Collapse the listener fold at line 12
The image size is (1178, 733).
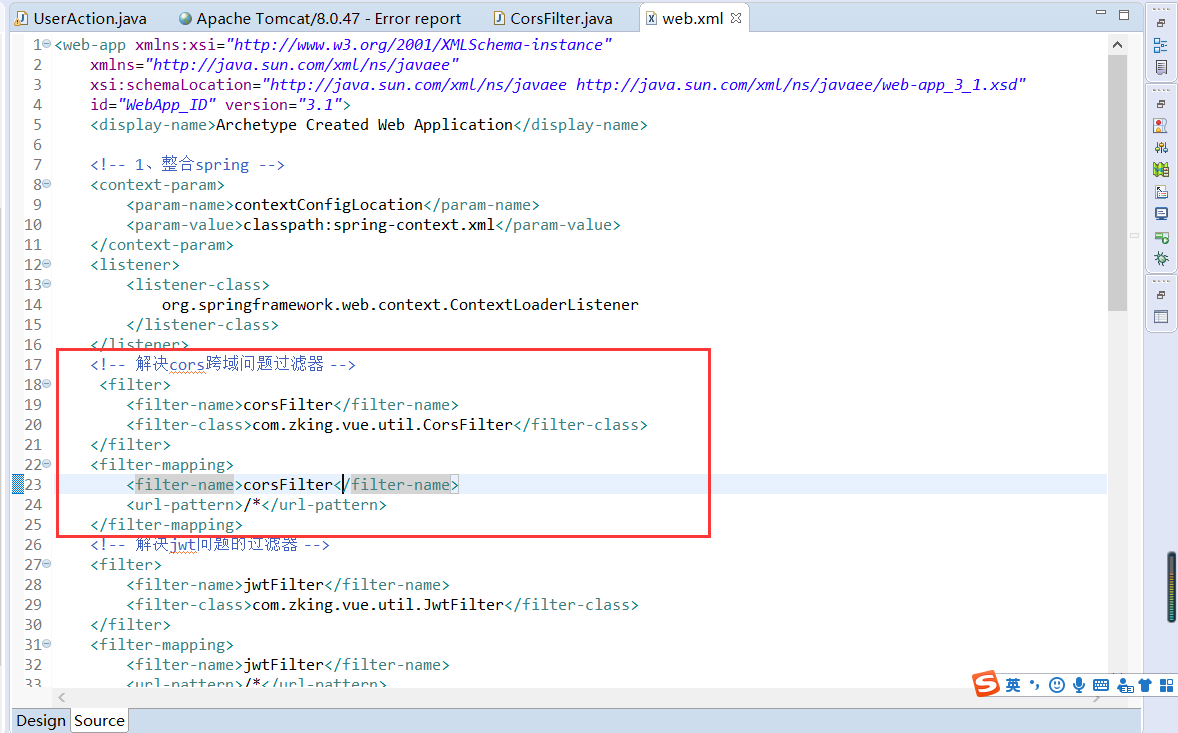pos(47,264)
